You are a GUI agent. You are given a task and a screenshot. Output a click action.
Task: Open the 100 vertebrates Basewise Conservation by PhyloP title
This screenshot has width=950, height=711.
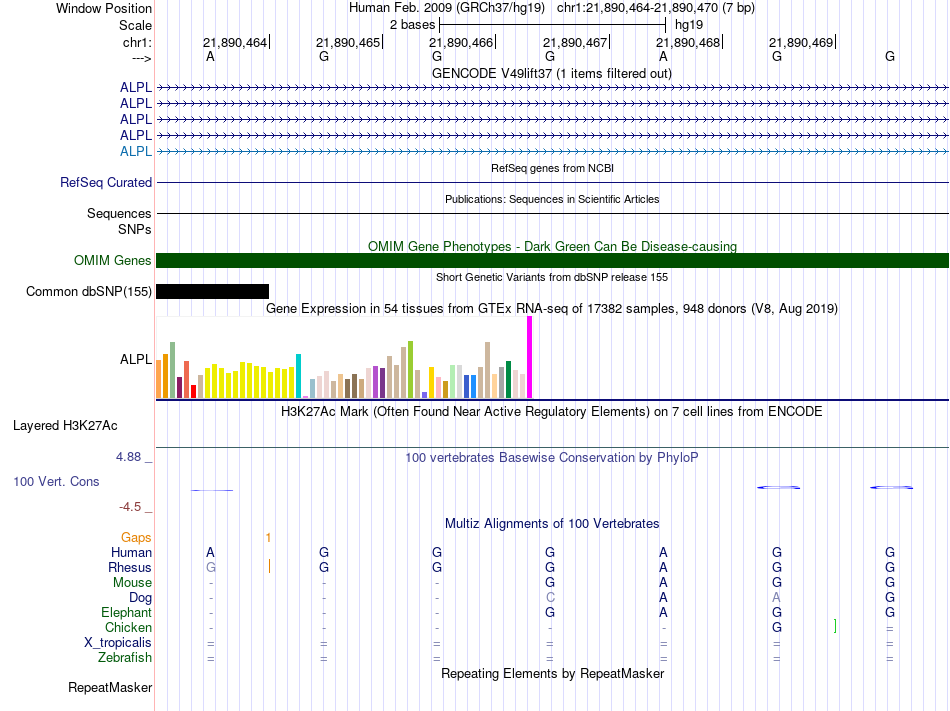pyautogui.click(x=551, y=458)
